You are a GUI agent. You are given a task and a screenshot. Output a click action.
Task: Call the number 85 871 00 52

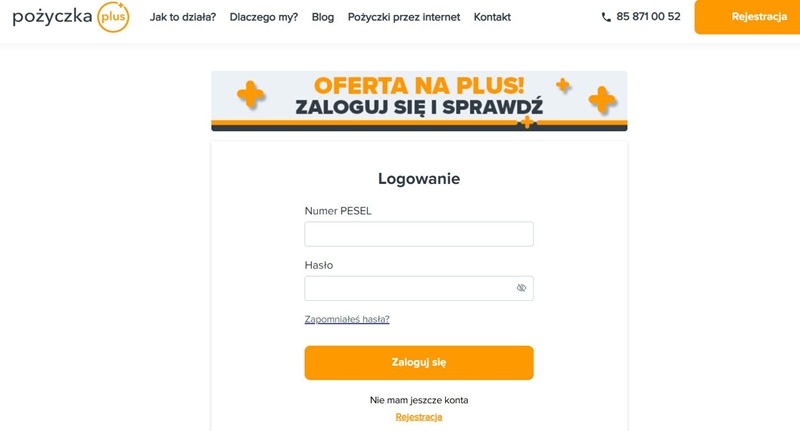pyautogui.click(x=648, y=17)
